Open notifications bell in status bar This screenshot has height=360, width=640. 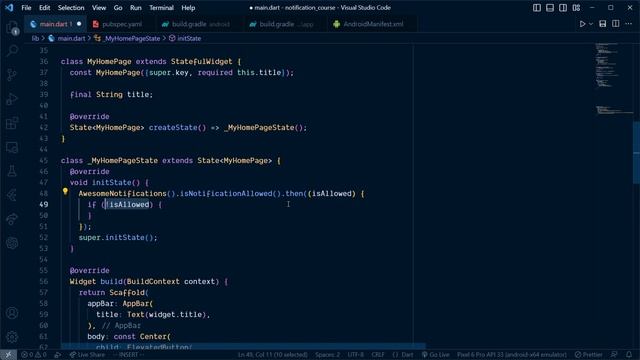629,355
